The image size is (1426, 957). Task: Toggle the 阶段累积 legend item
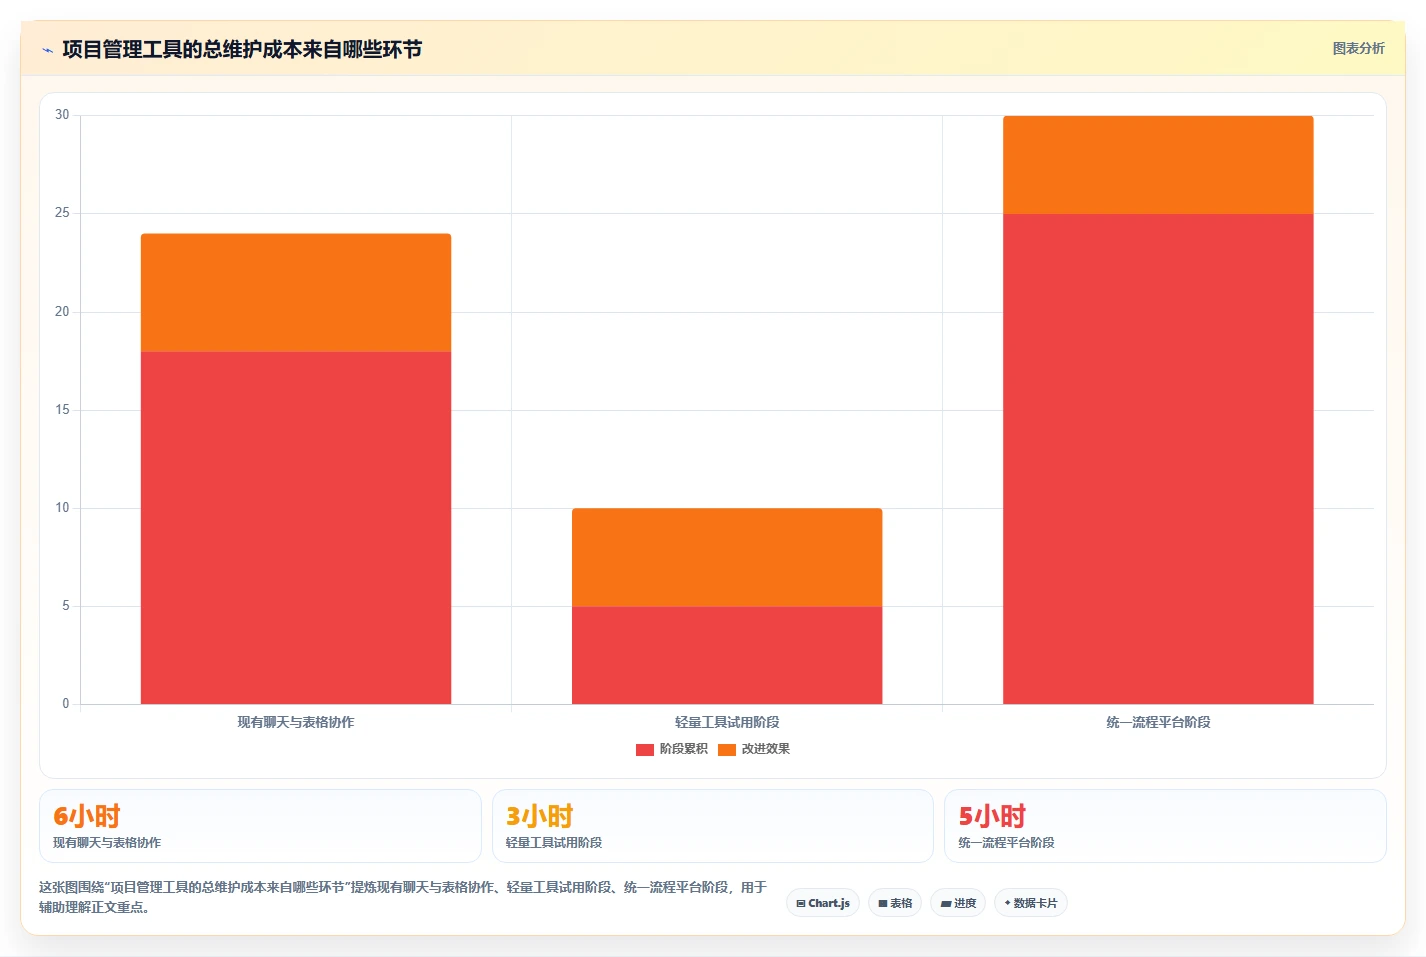coord(672,749)
